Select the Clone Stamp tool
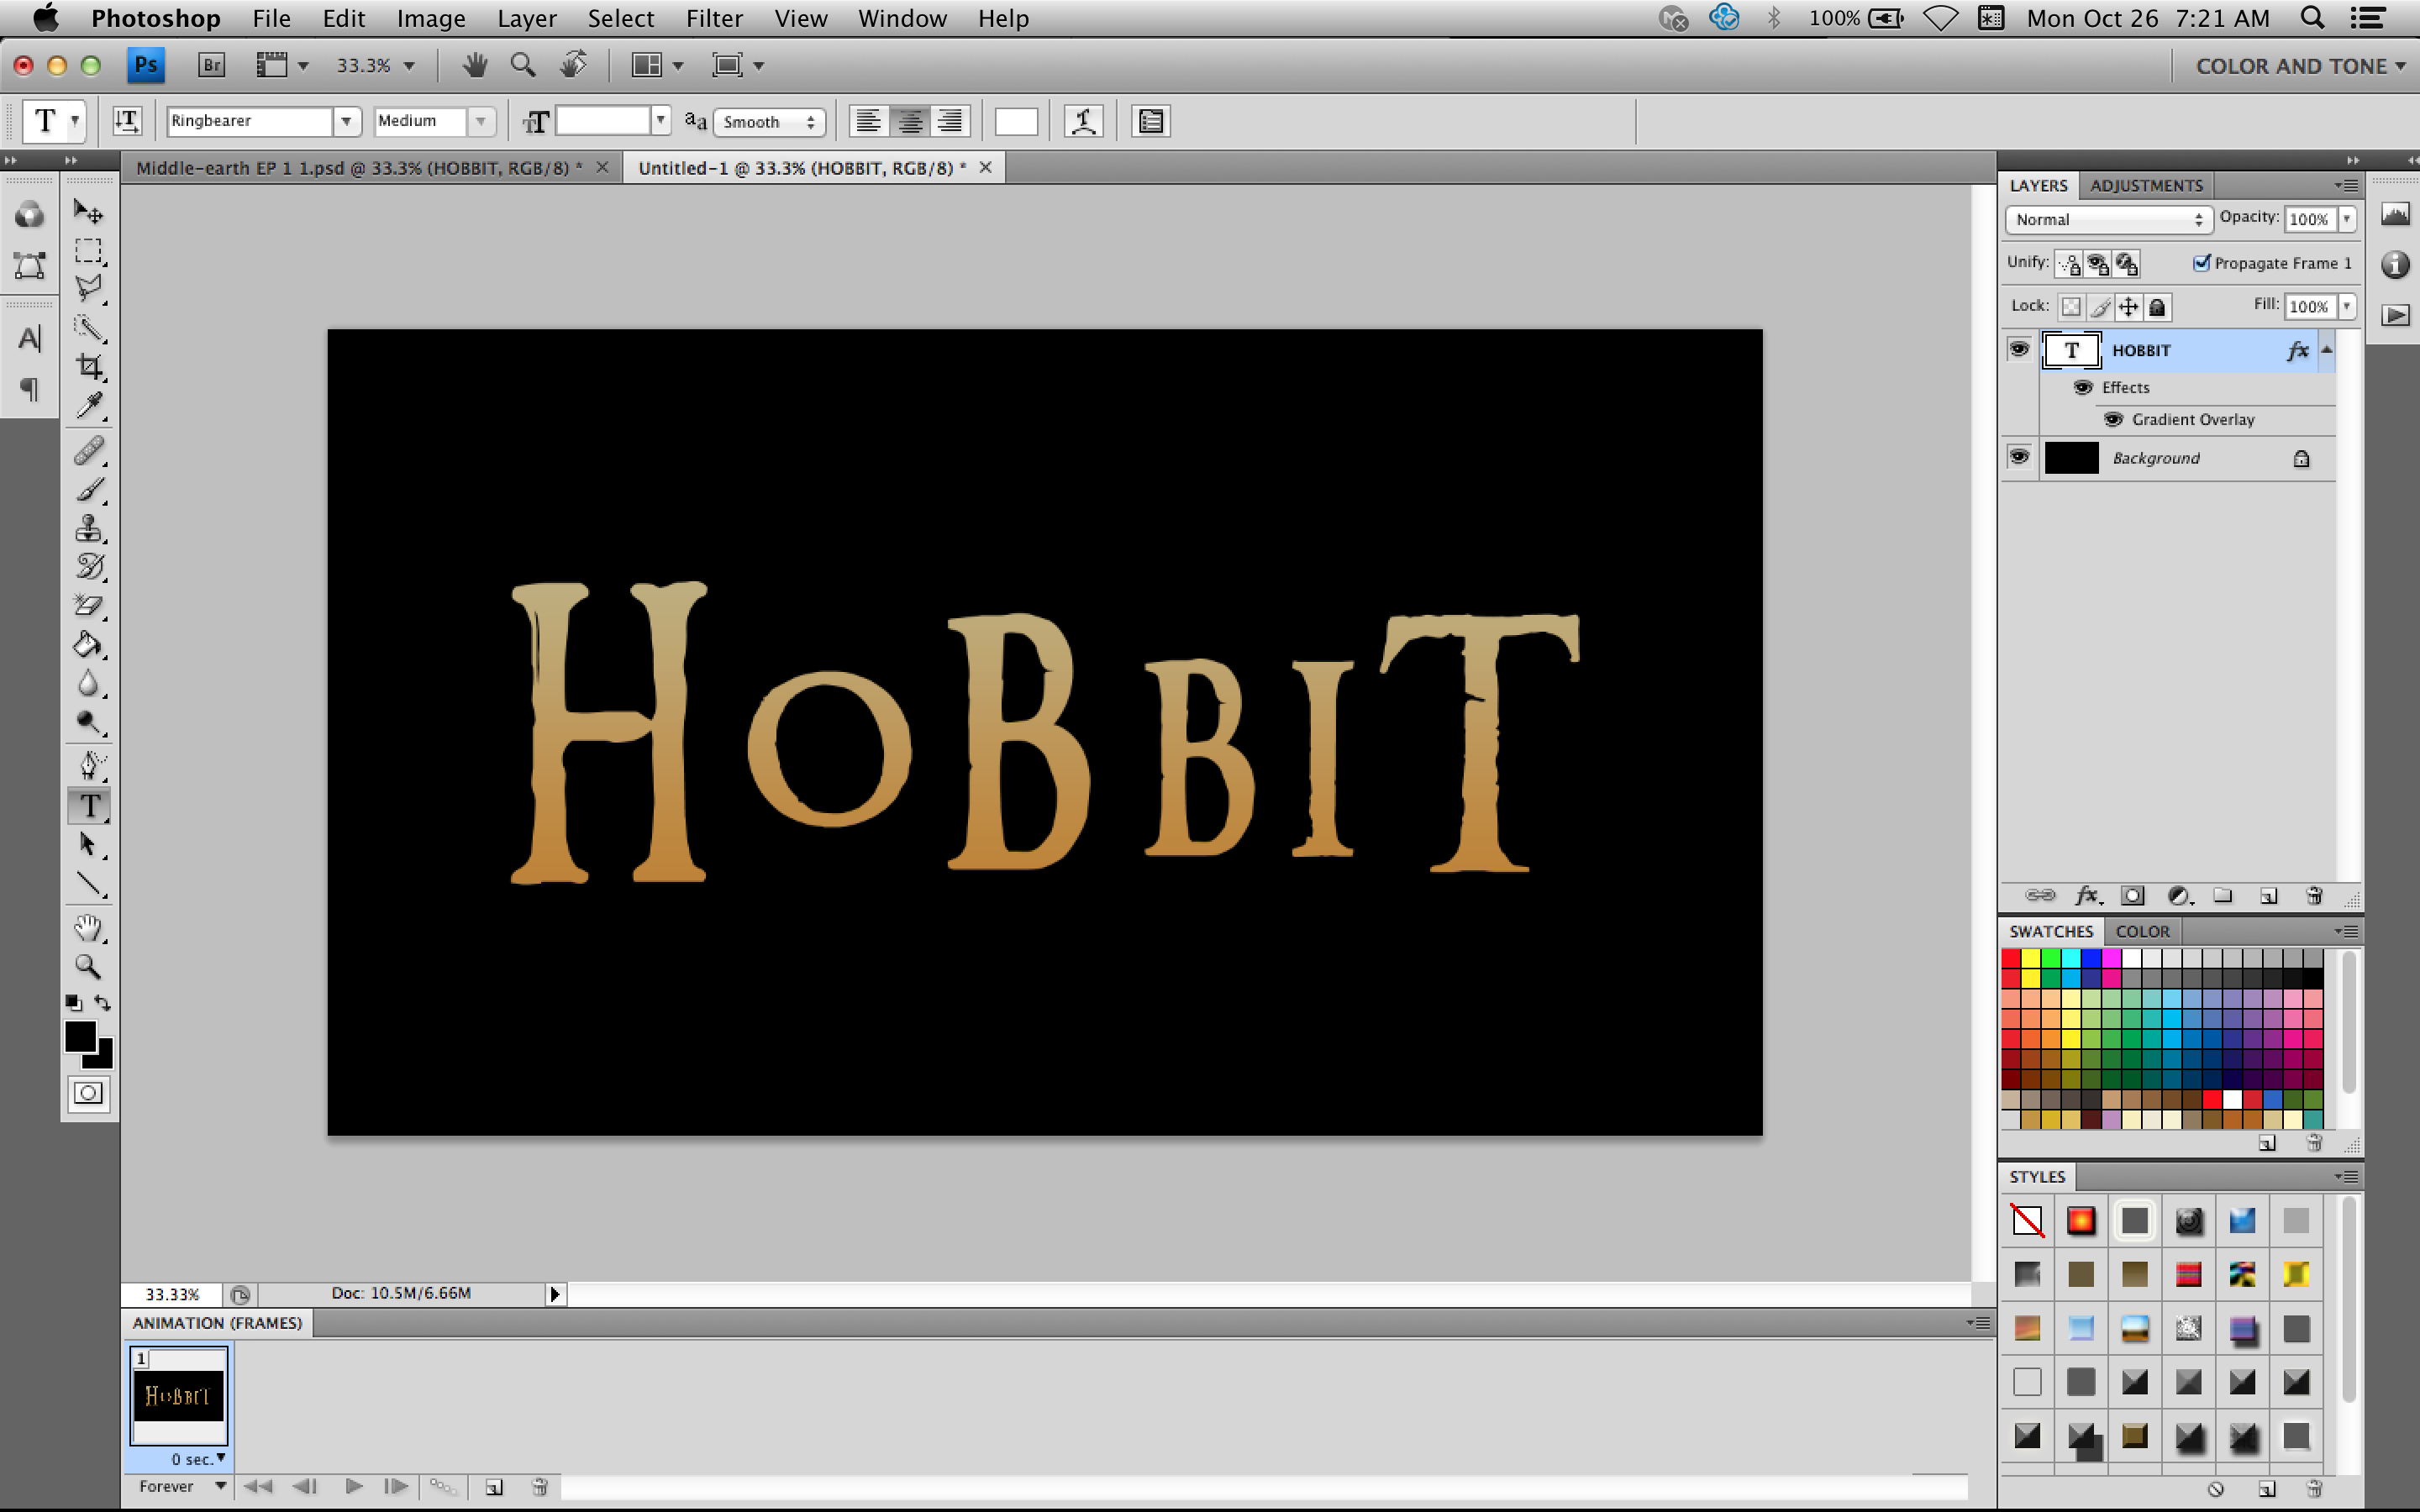This screenshot has width=2420, height=1512. coord(89,528)
